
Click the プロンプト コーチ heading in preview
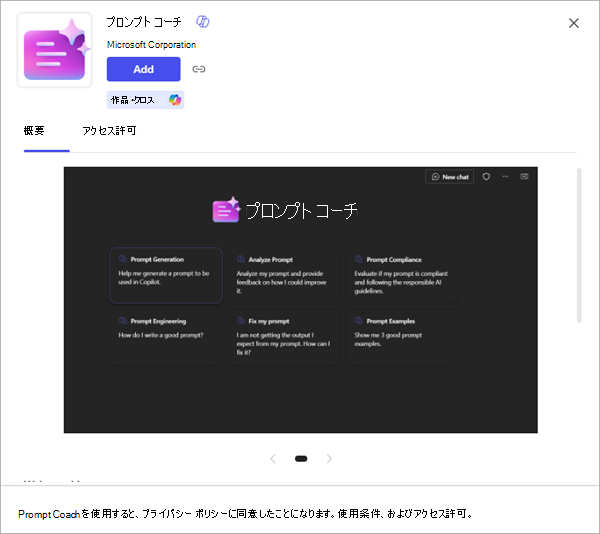301,211
